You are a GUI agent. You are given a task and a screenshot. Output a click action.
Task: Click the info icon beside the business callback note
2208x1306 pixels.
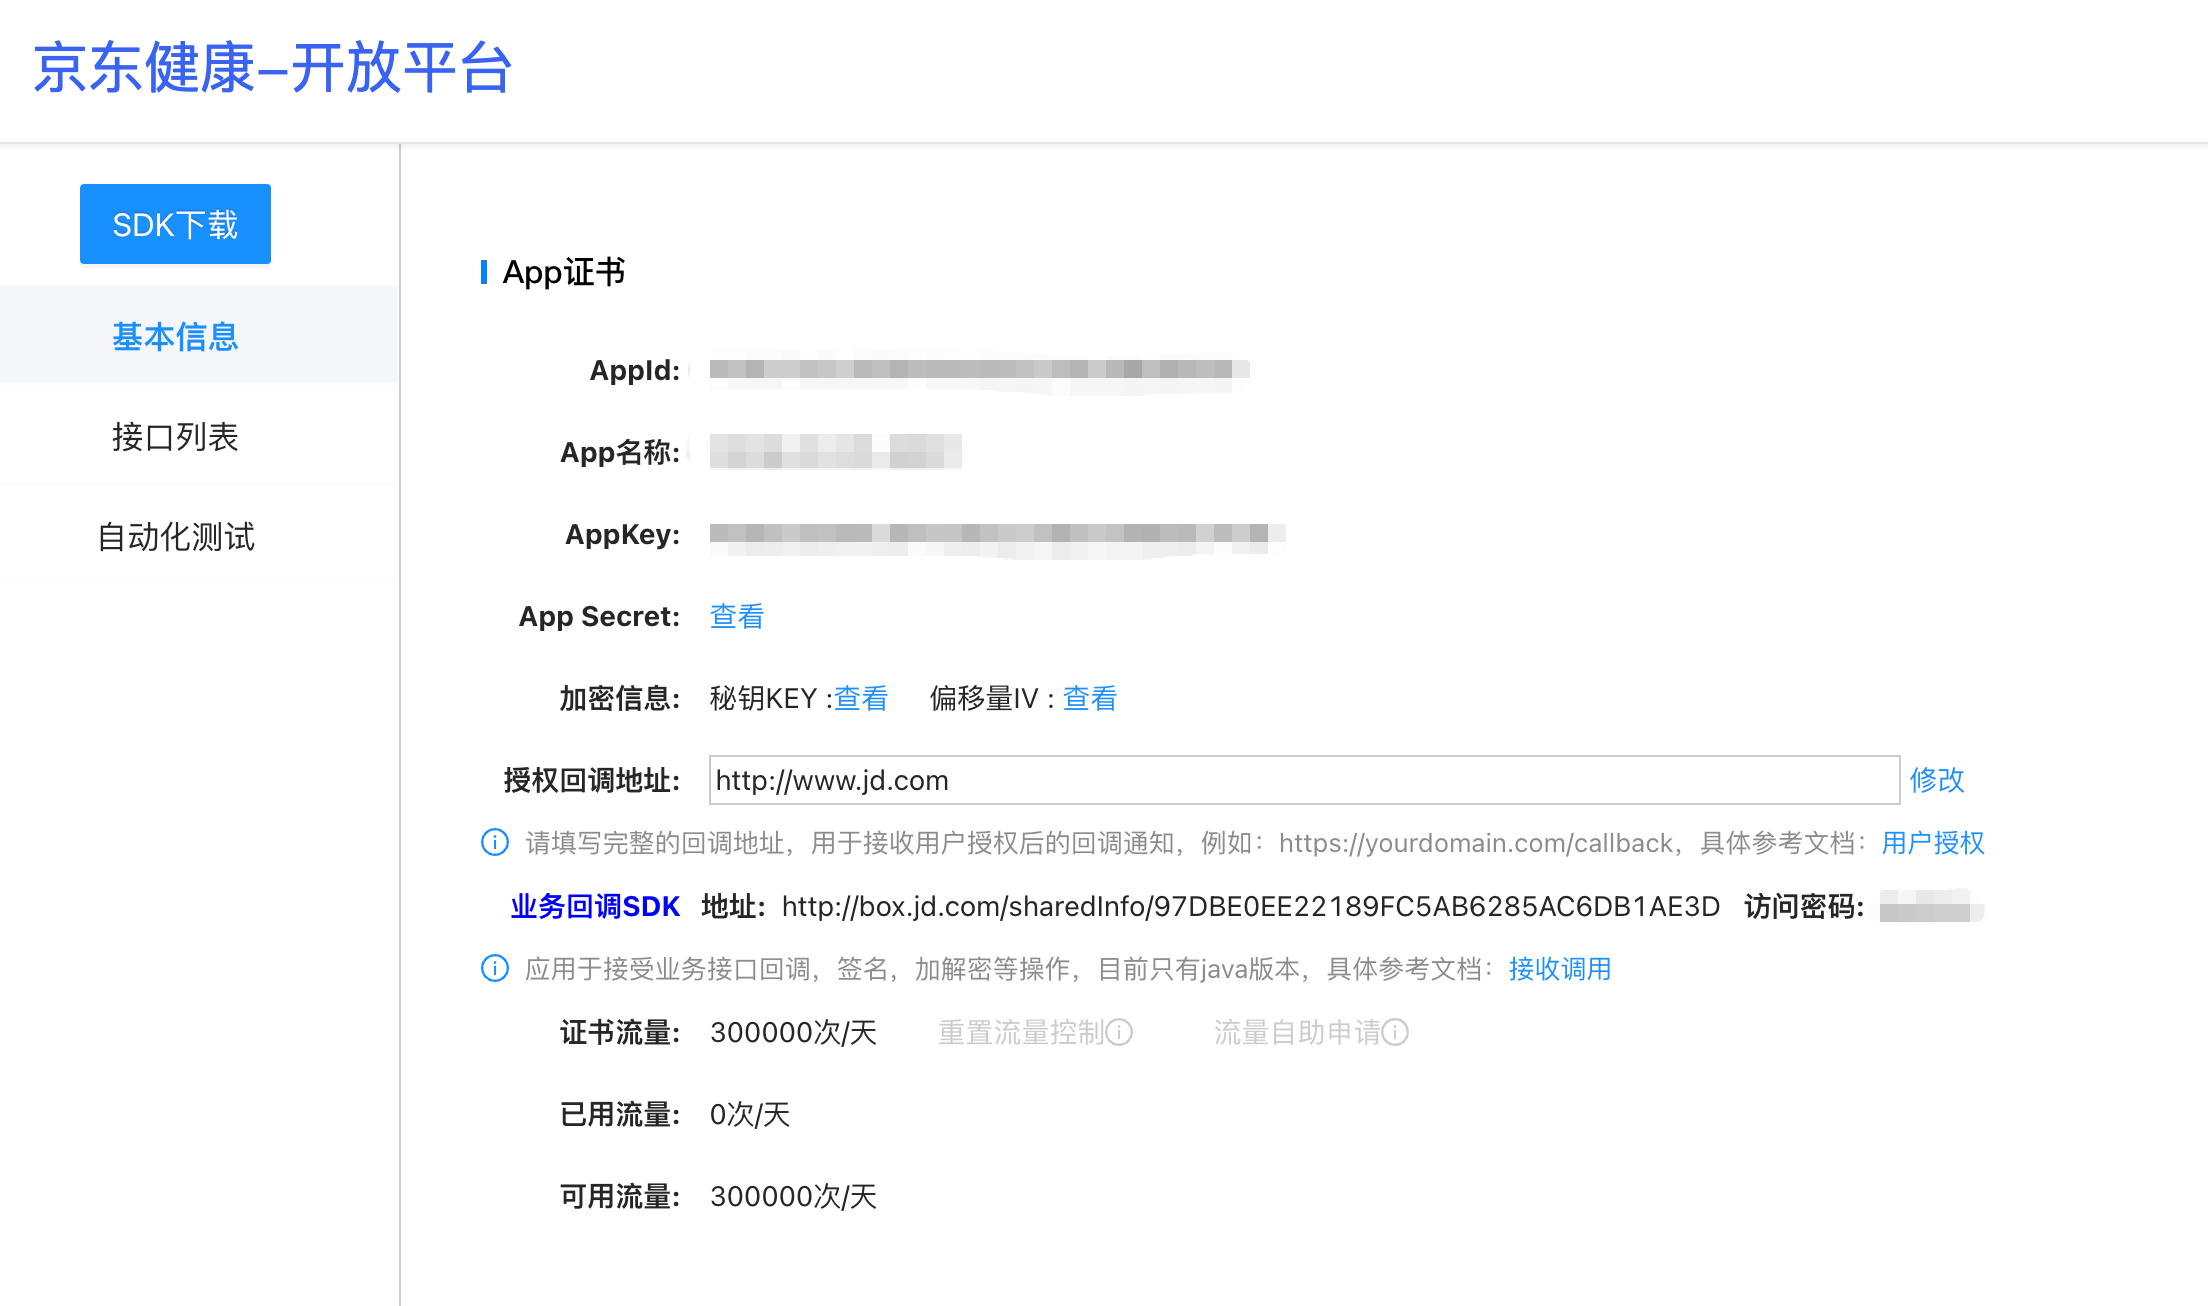click(494, 969)
